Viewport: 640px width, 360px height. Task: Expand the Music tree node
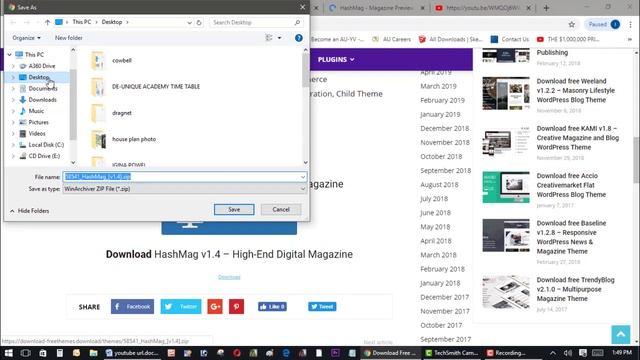pos(13,111)
